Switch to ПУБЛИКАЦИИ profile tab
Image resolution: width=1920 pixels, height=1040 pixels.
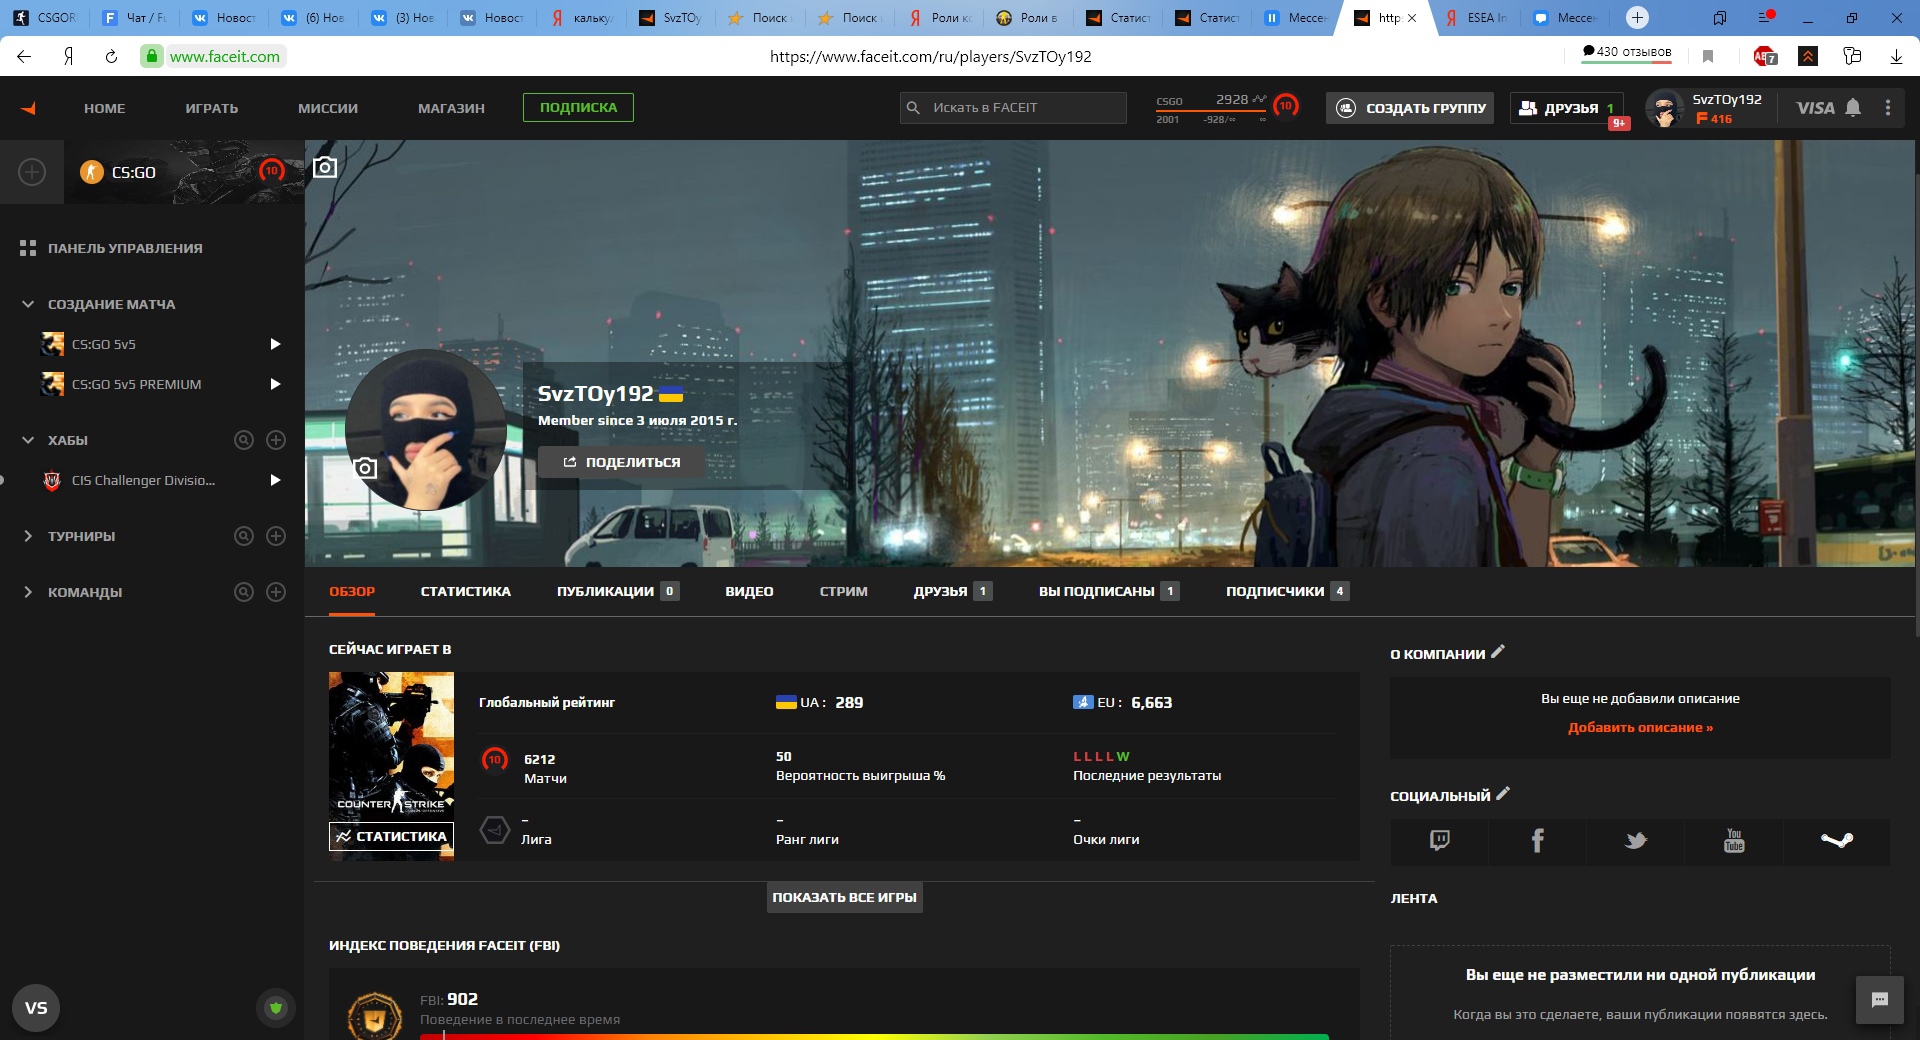click(x=618, y=591)
